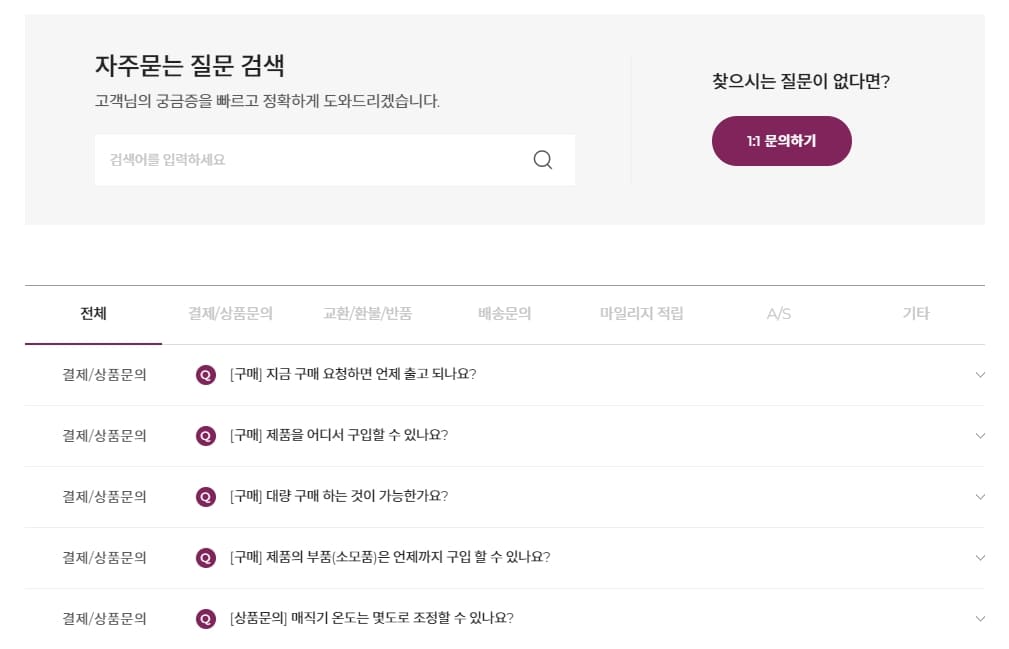The image size is (1009, 649).
Task: Switch to the 기타 tab
Action: [x=915, y=313]
